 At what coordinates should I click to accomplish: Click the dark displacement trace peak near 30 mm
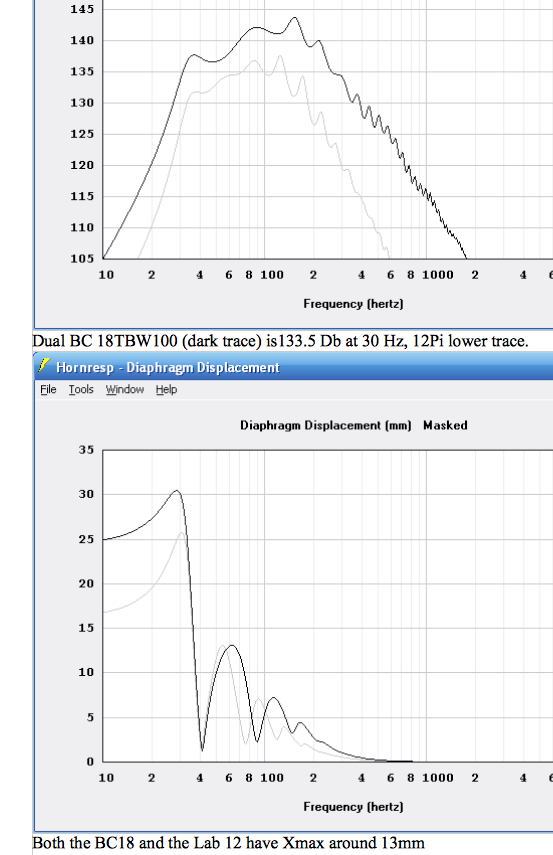177,491
